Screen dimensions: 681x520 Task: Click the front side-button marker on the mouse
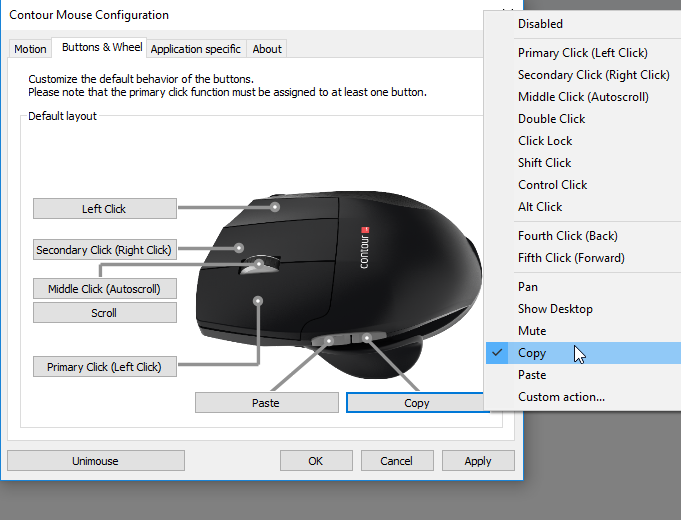tap(329, 341)
